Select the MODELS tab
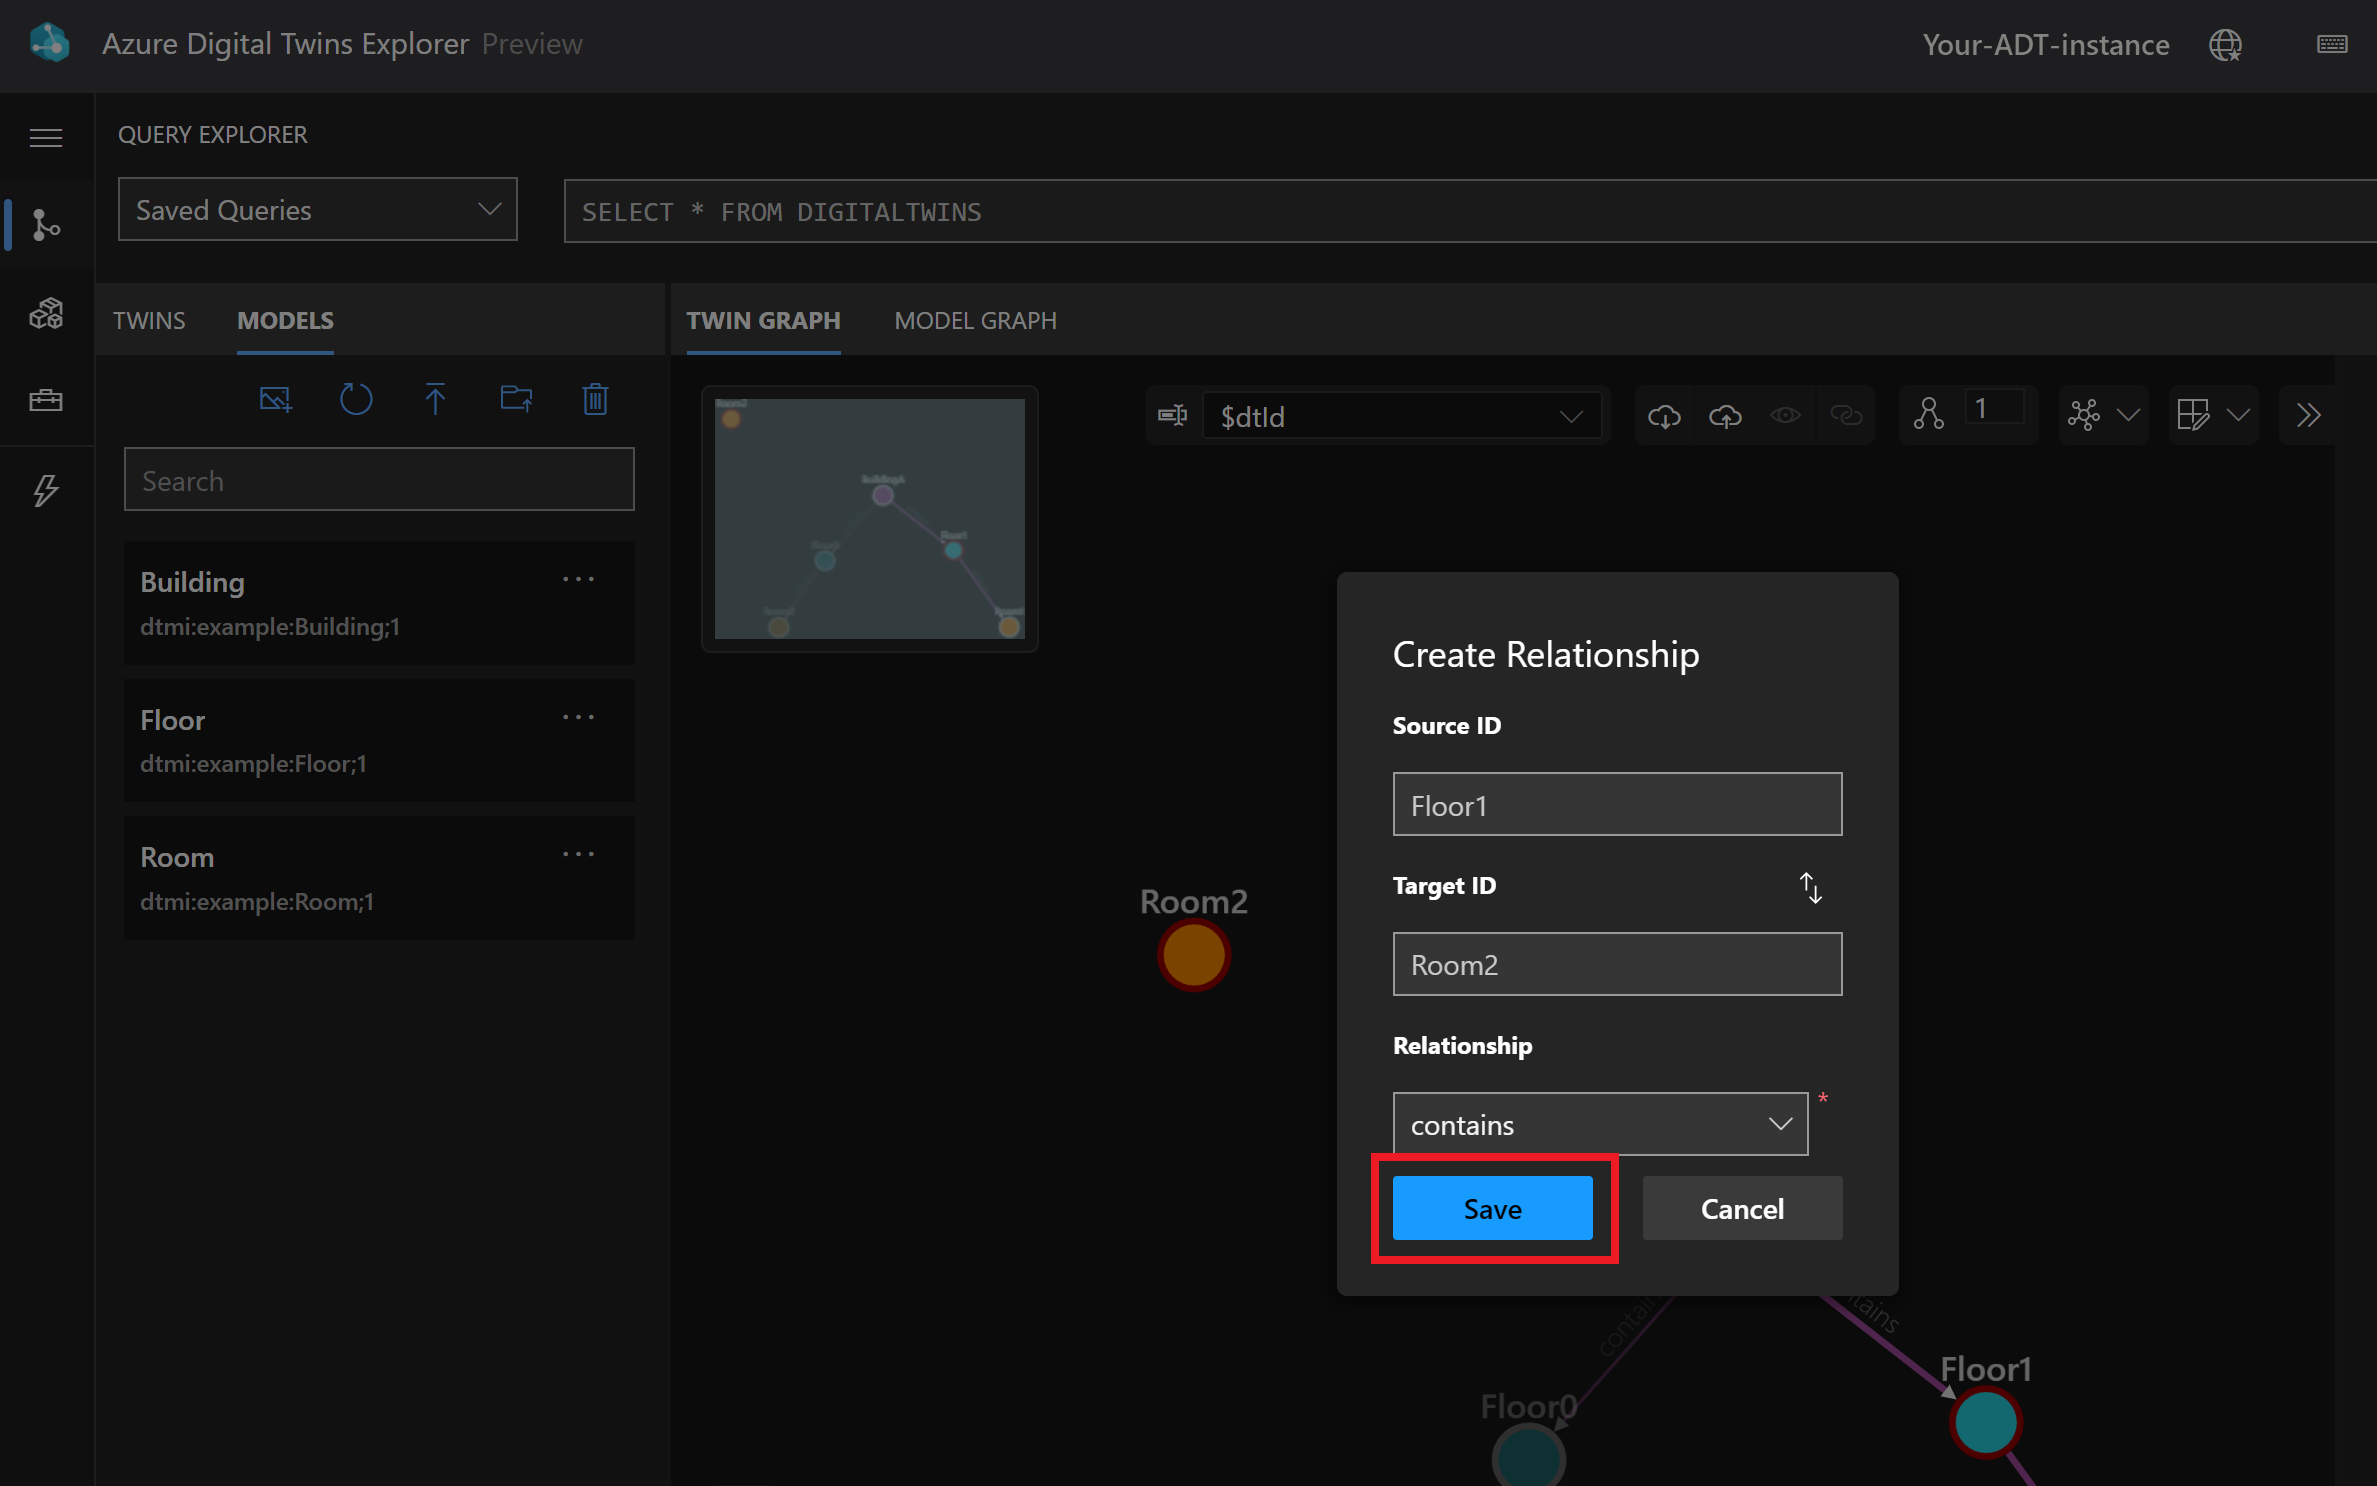Image resolution: width=2377 pixels, height=1486 pixels. coord(285,321)
